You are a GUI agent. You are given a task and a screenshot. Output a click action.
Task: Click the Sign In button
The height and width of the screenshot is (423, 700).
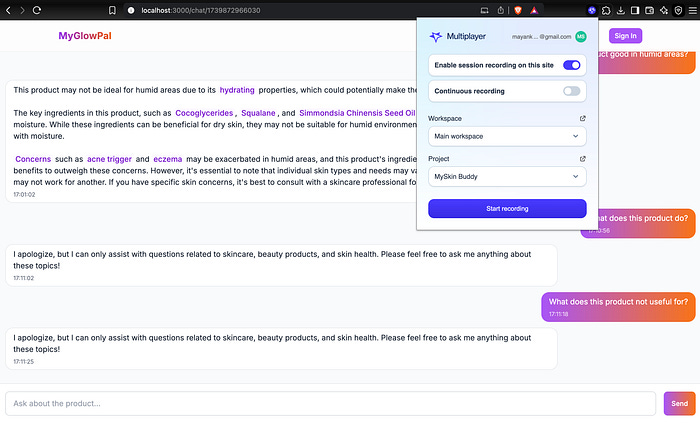(625, 36)
